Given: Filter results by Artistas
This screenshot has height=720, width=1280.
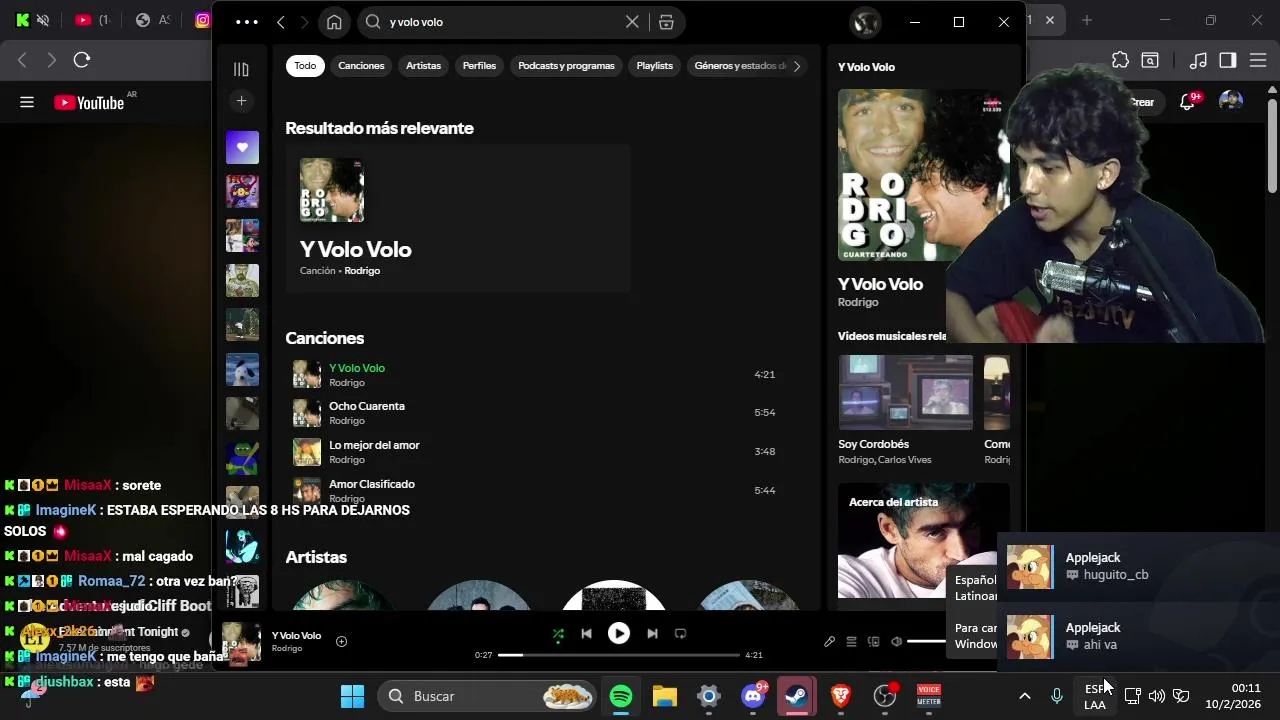Looking at the screenshot, I should coord(423,66).
